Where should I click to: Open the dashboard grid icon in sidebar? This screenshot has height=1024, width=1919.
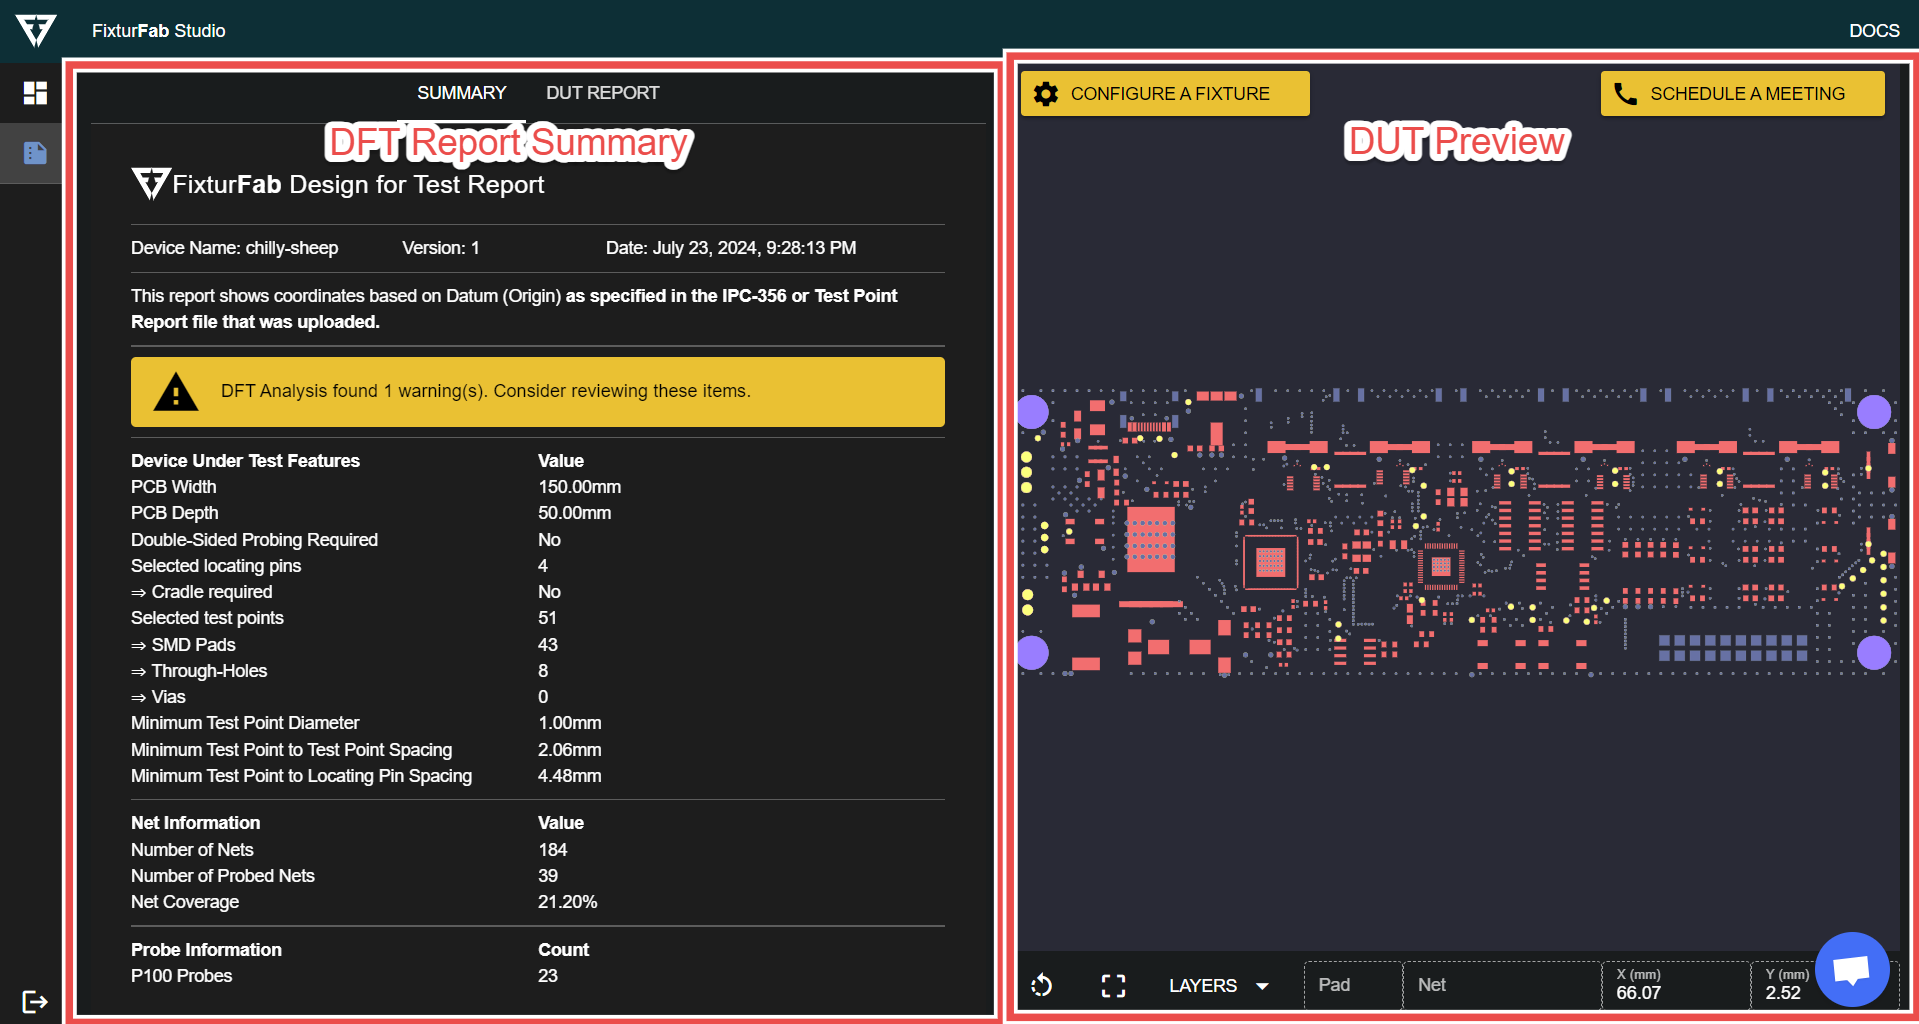35,93
